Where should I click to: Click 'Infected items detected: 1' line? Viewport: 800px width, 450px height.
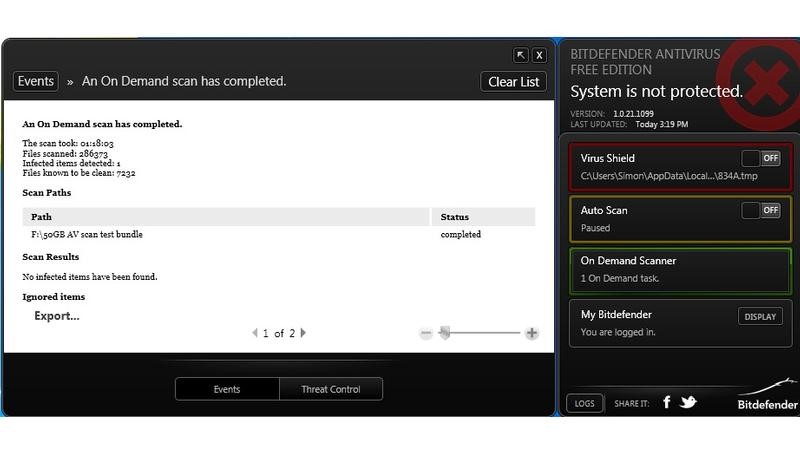(x=71, y=163)
